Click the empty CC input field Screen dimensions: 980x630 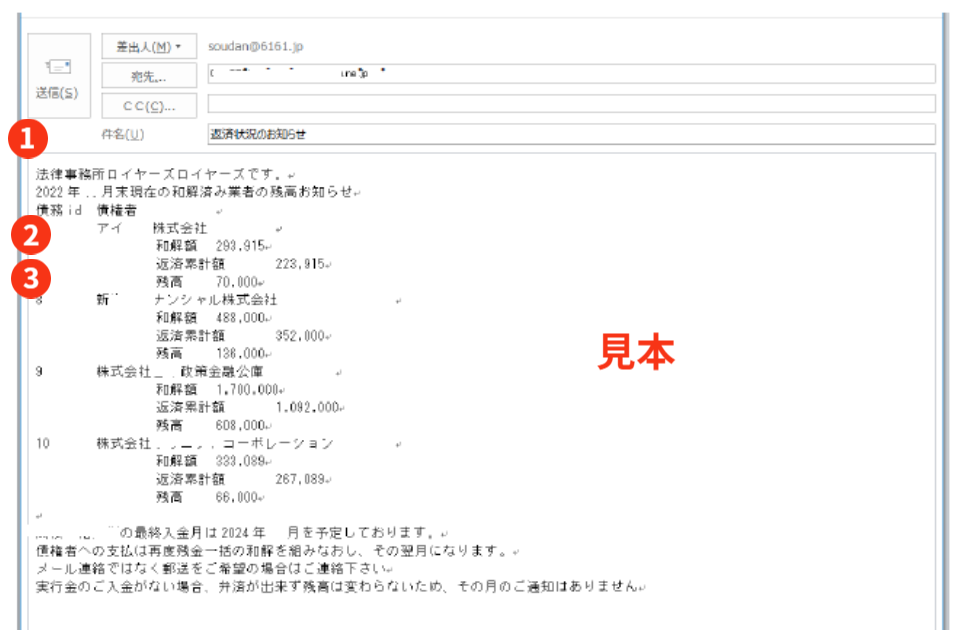point(571,103)
